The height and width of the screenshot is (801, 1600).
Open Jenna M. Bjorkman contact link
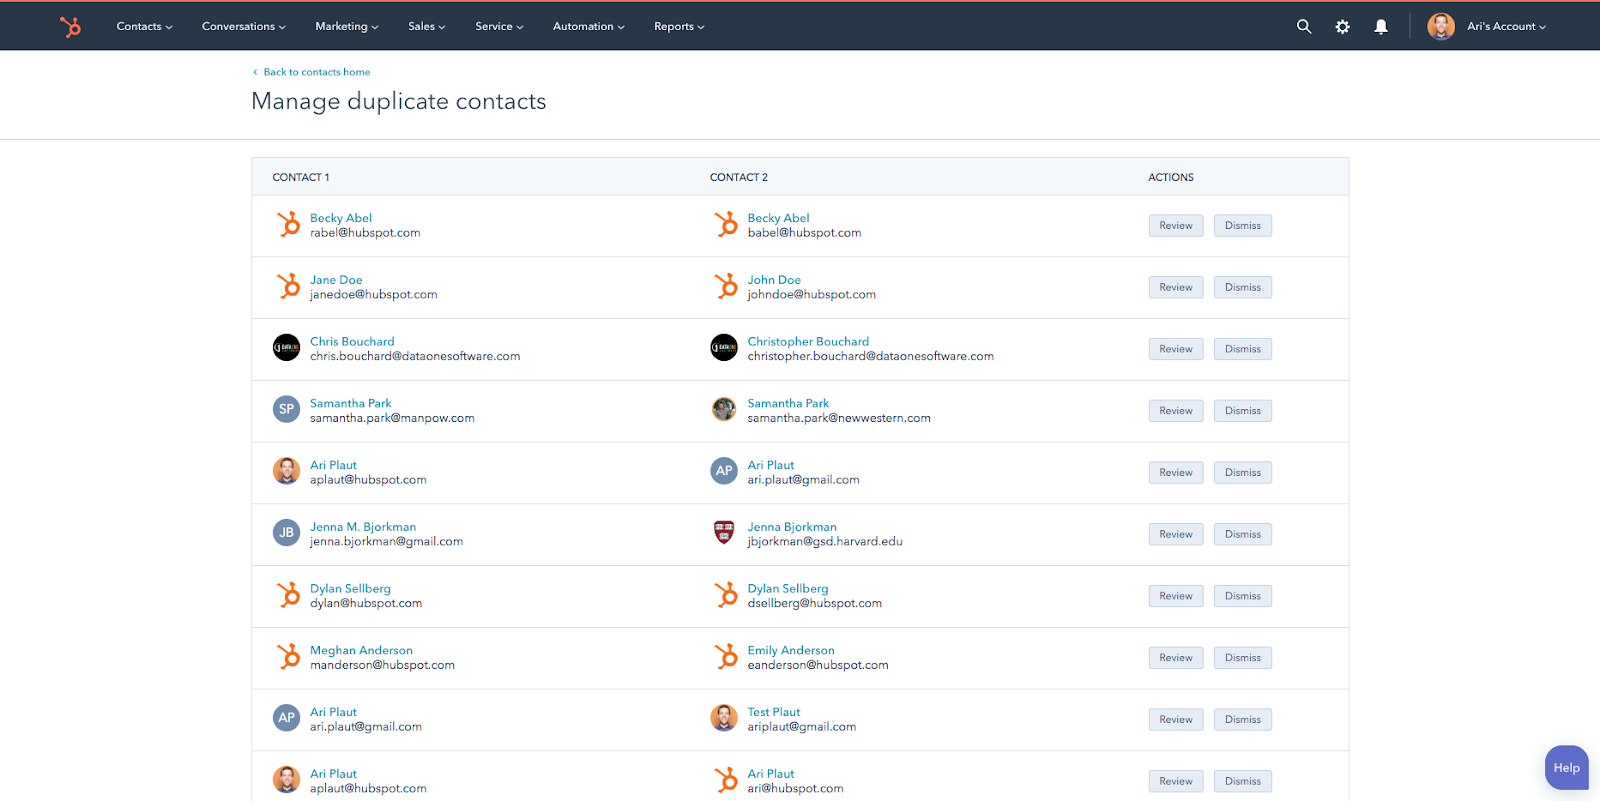click(363, 527)
